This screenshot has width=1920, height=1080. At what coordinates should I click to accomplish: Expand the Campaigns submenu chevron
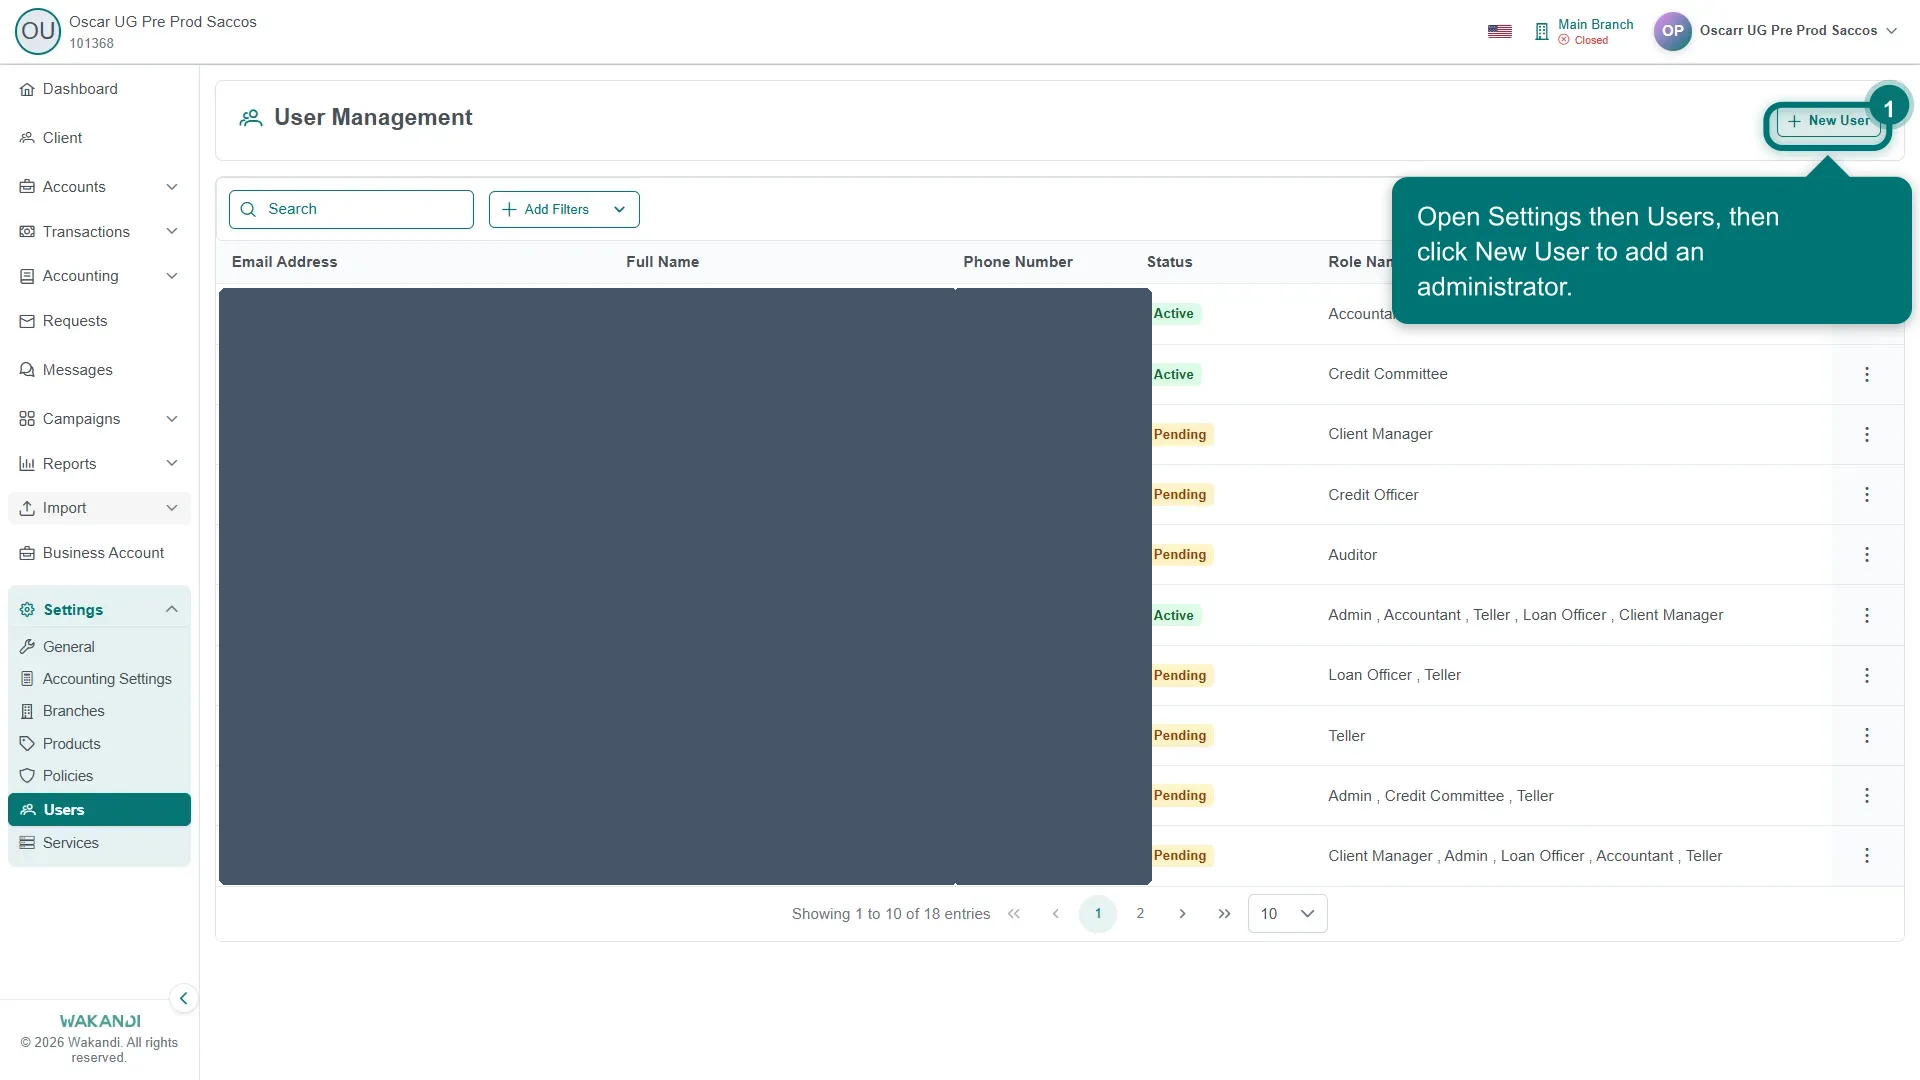pos(172,419)
